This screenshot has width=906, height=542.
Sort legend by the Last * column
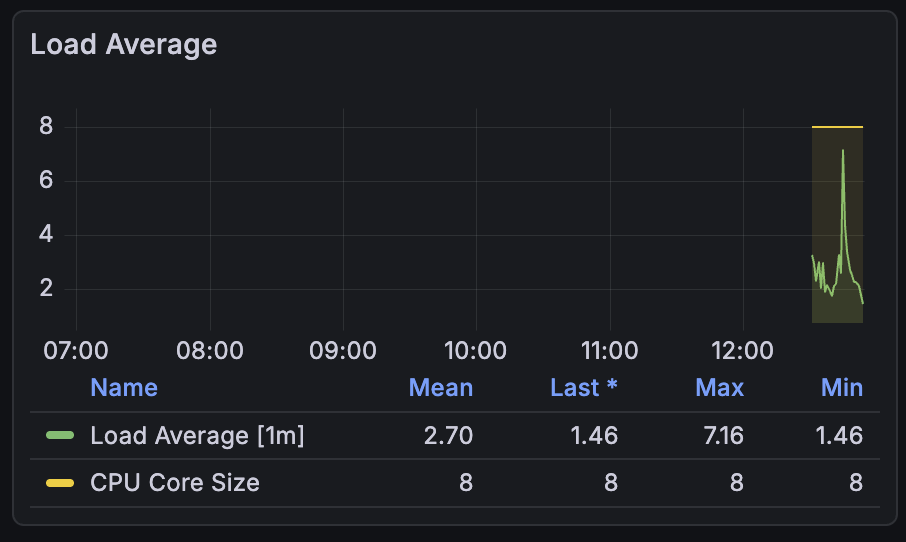pos(584,388)
